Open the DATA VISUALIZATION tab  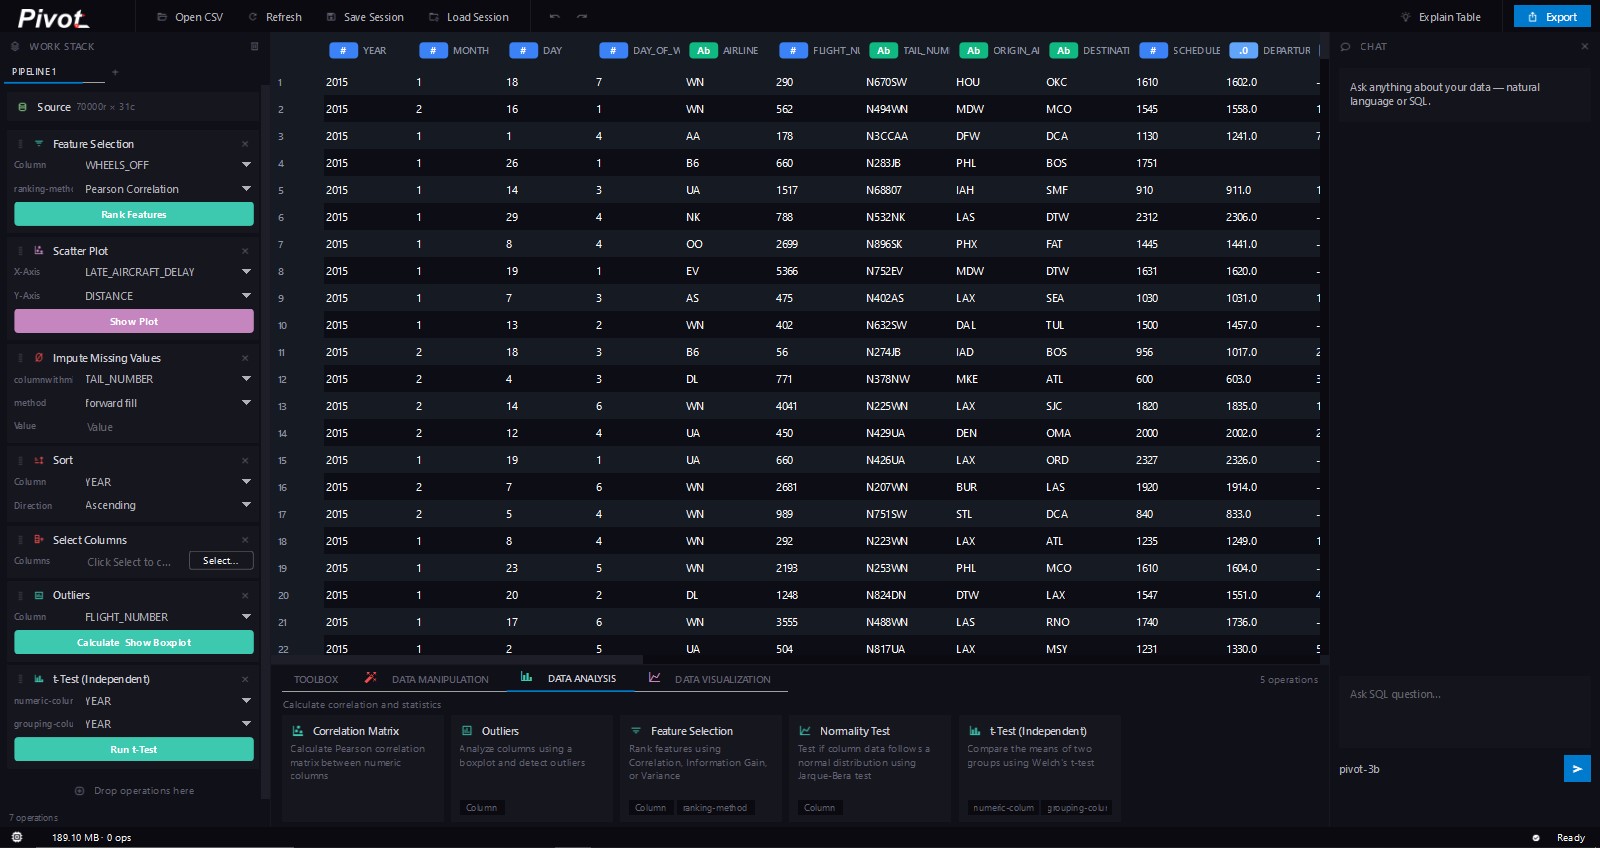click(710, 679)
